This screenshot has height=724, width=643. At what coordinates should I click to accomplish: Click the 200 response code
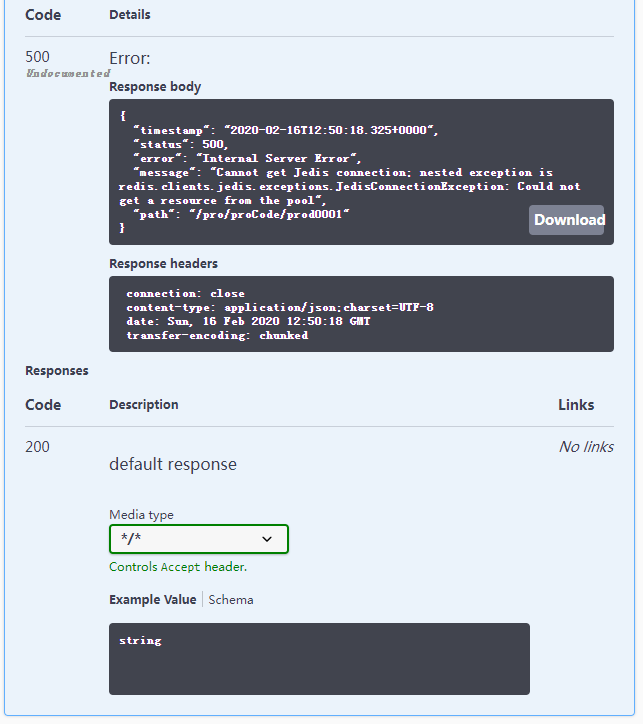click(x=37, y=446)
